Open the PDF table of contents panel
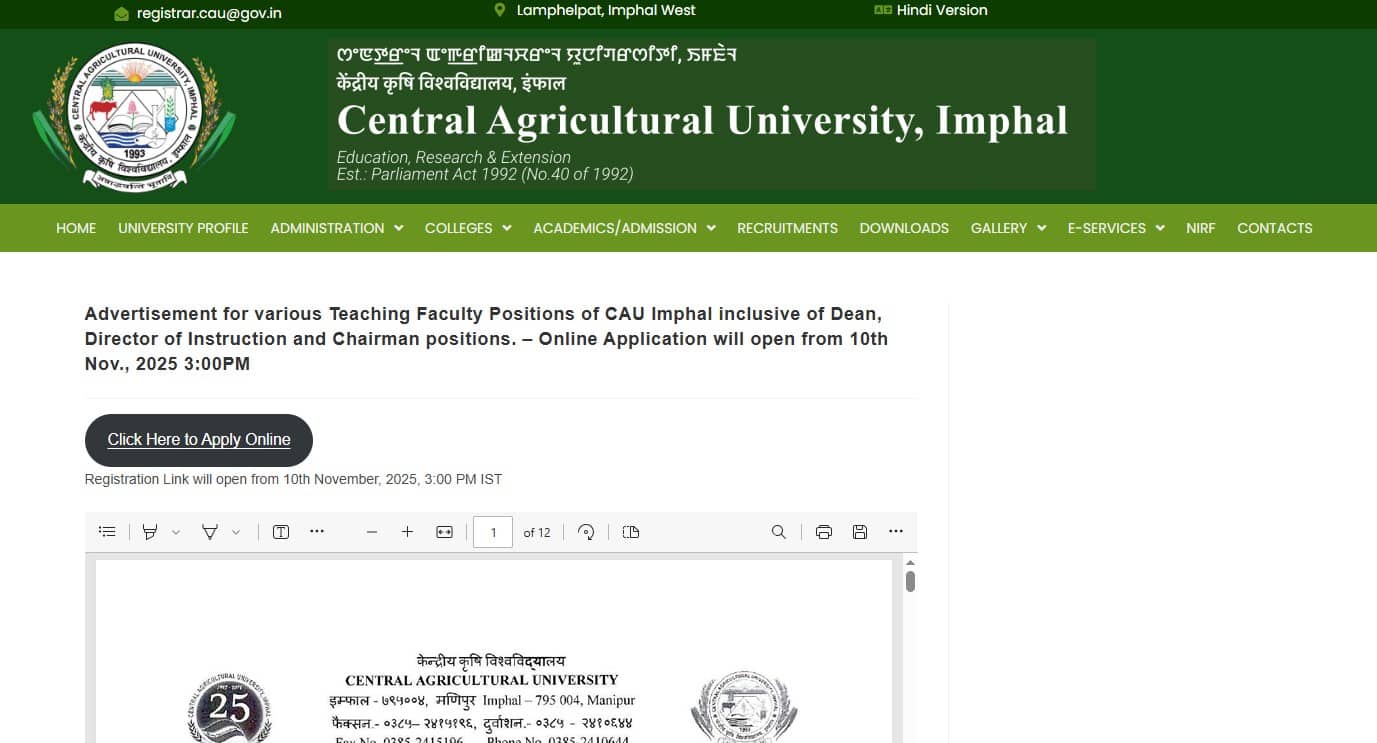 coord(107,531)
